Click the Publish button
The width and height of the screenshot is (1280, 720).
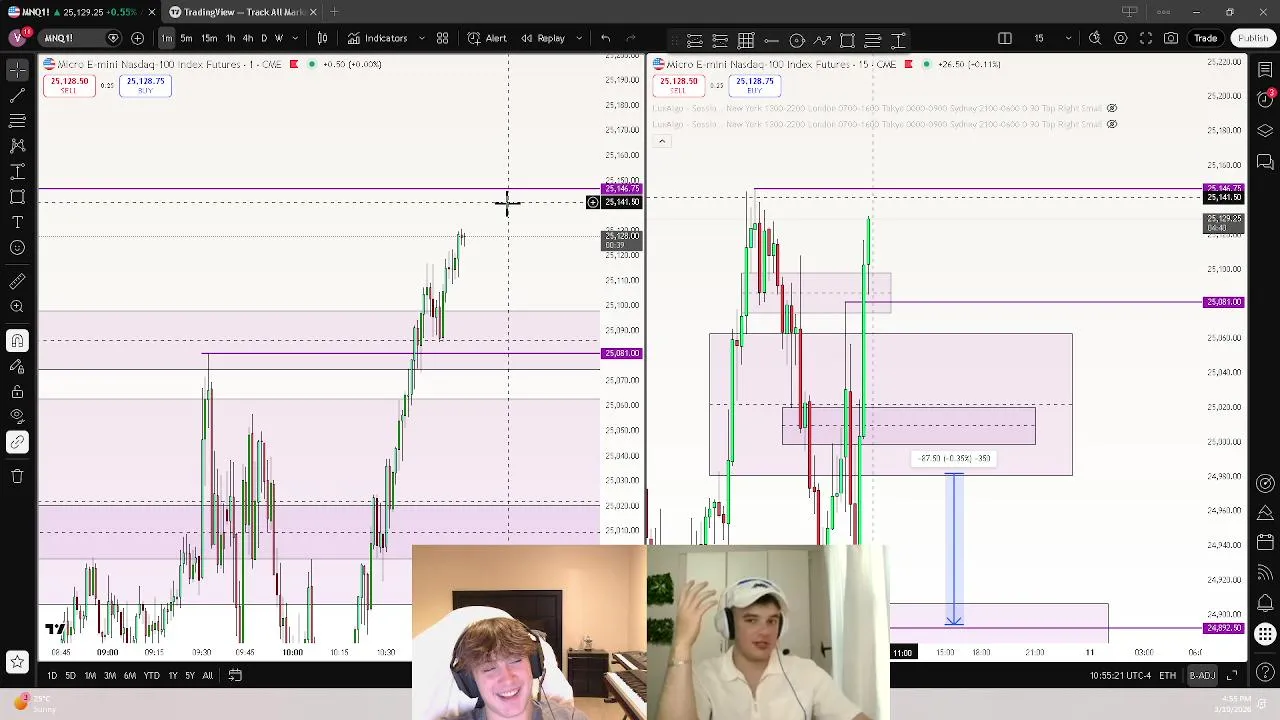pos(1253,38)
